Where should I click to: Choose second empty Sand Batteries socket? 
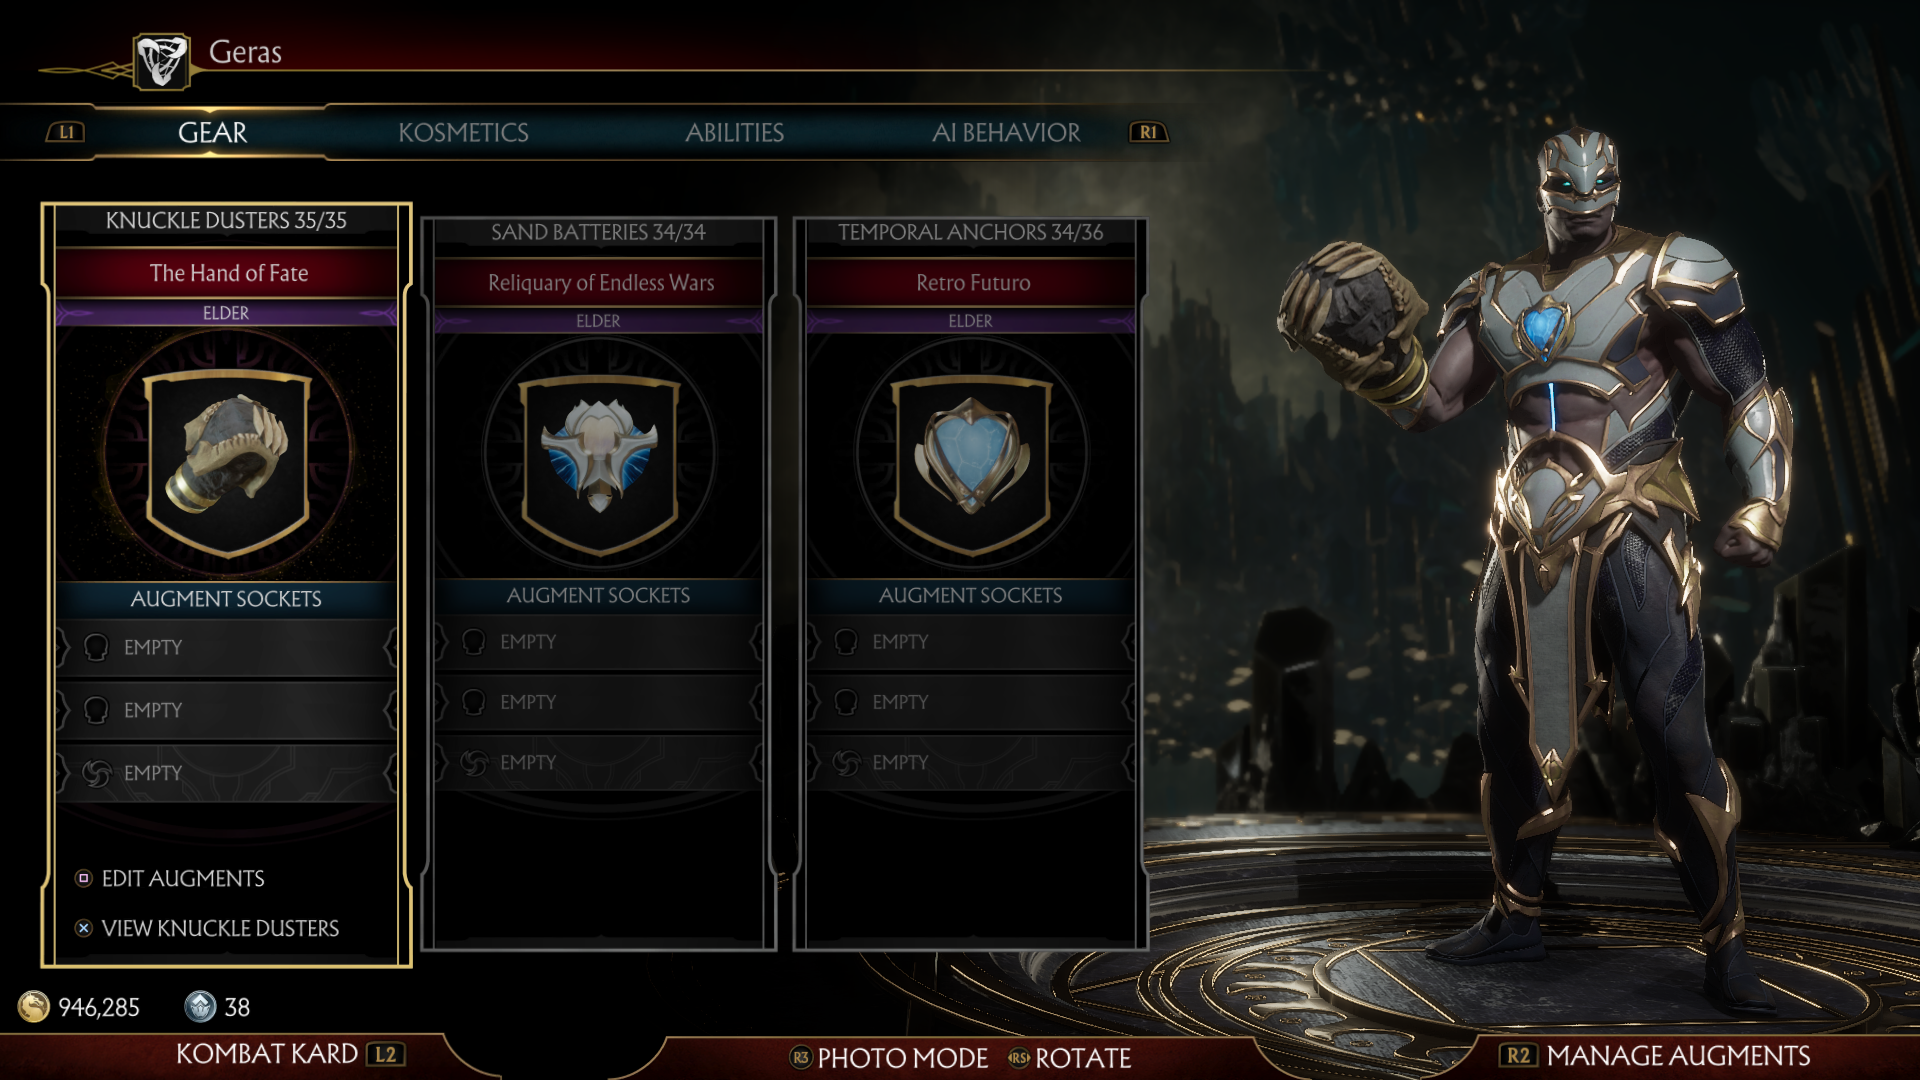(x=599, y=702)
